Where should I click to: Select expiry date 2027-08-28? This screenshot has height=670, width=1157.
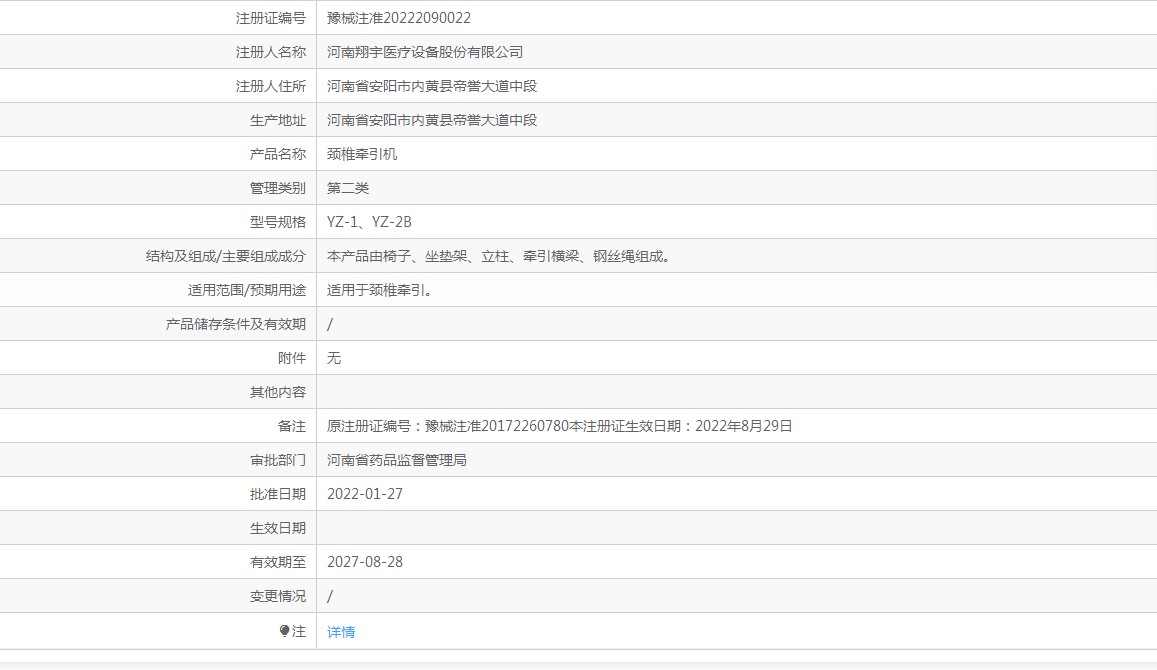click(365, 562)
